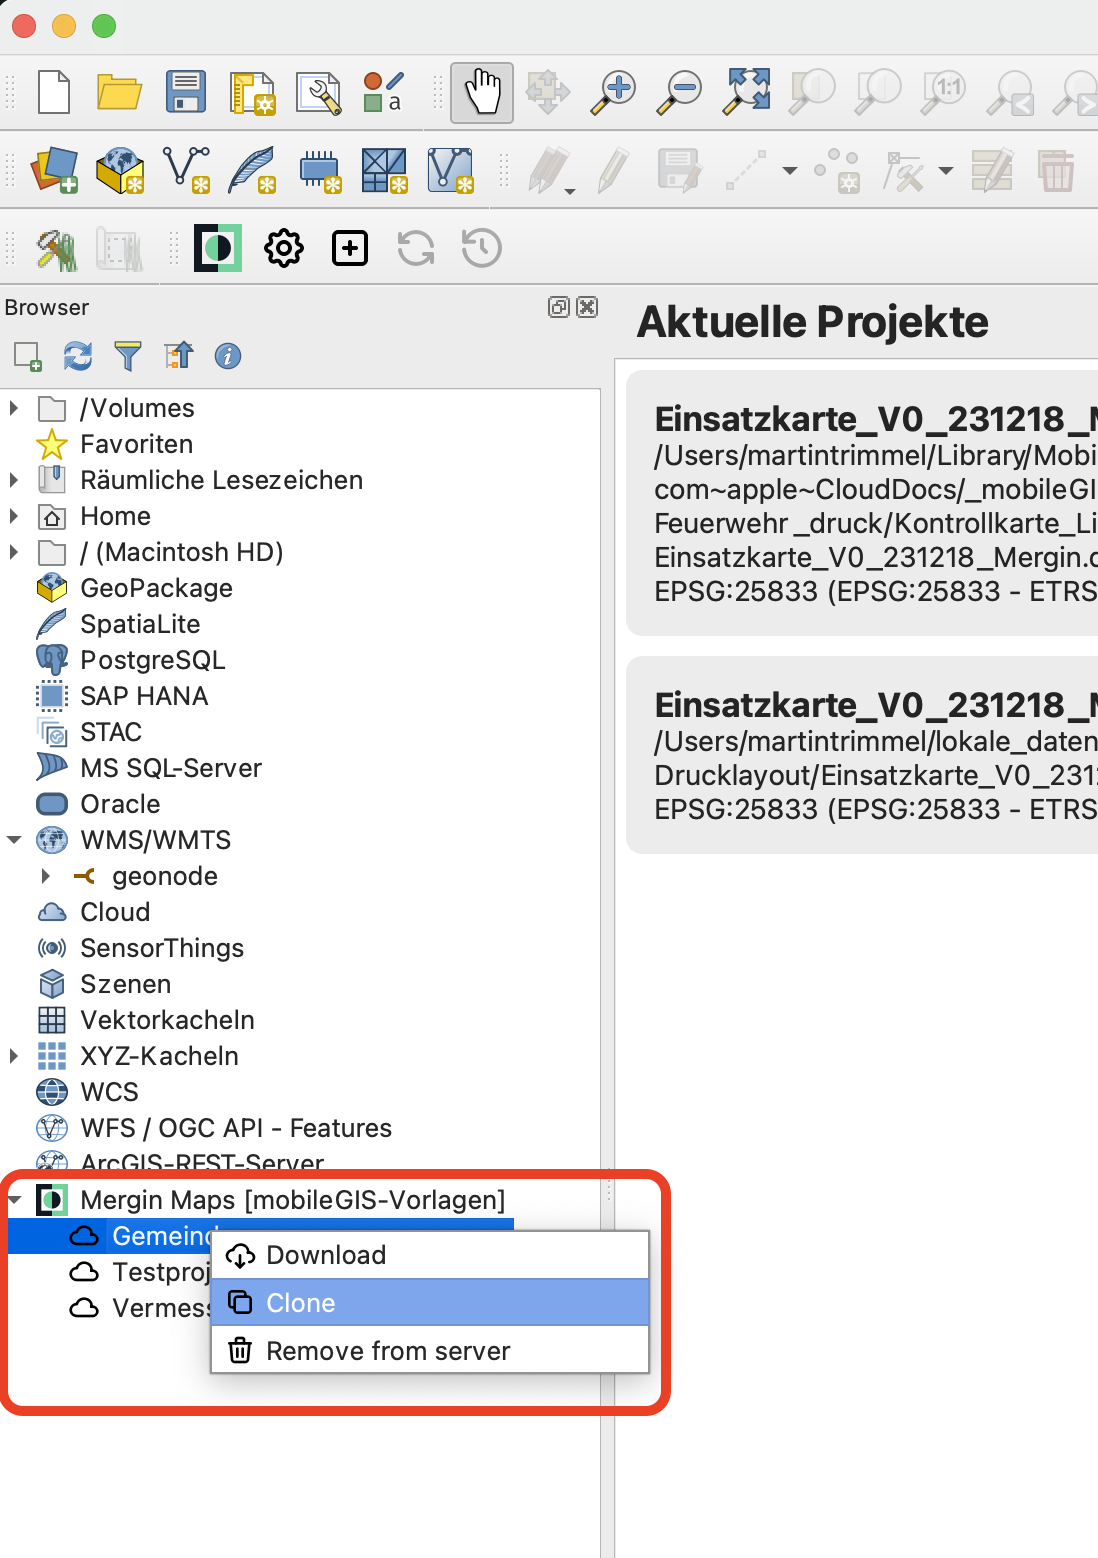The image size is (1098, 1558).
Task: Click the Zoom Full extent icon
Action: (x=747, y=92)
